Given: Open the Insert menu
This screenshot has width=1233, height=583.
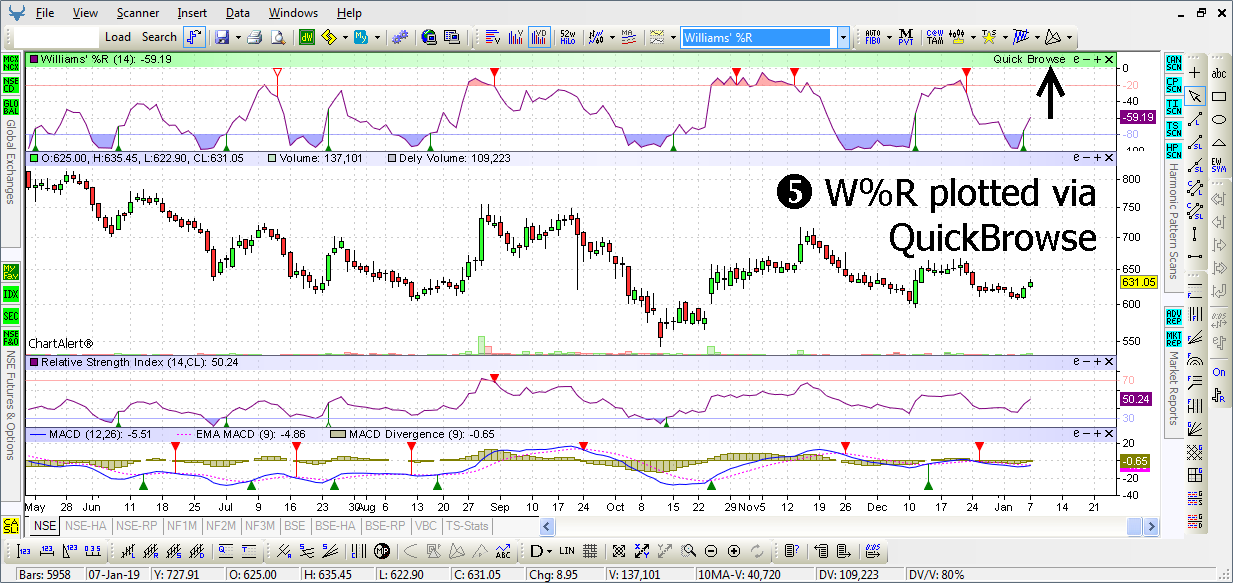Looking at the screenshot, I should pos(192,13).
